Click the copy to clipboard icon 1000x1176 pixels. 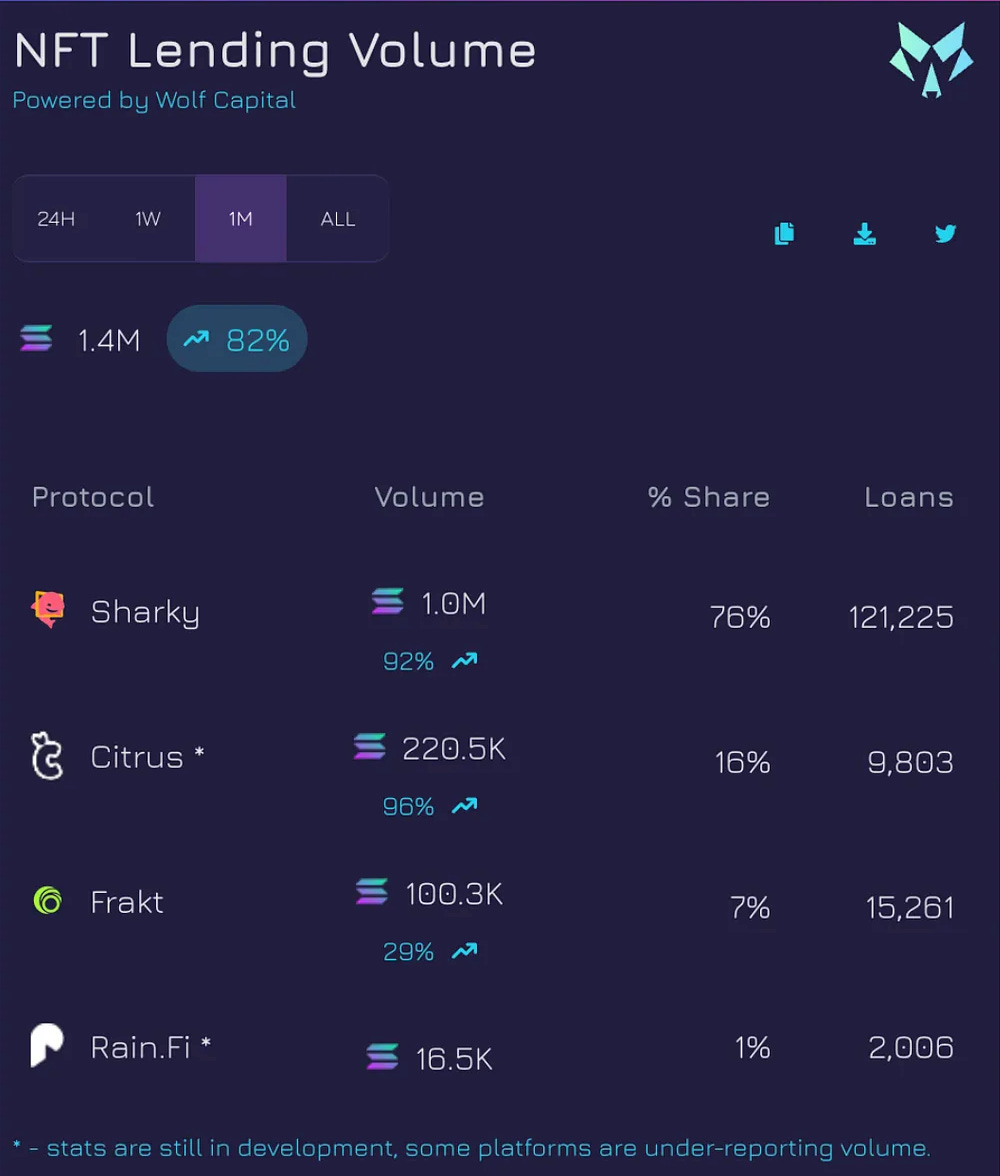point(785,234)
